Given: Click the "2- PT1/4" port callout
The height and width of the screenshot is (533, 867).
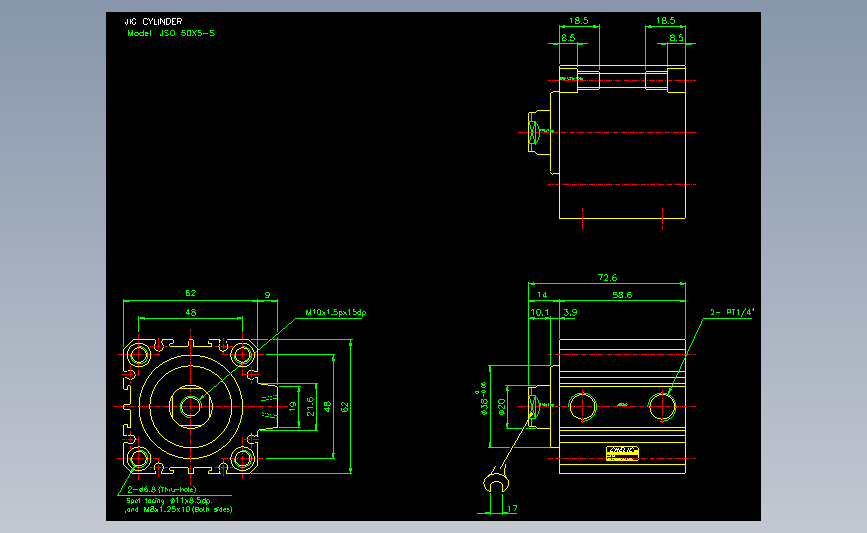Looking at the screenshot, I should coord(732,312).
